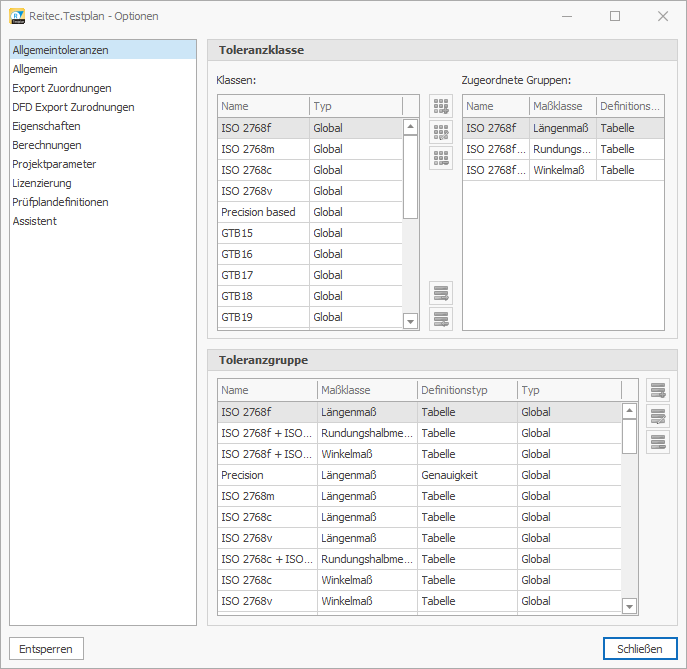Screen dimensions: 687x669
Task: Pick the Winkelmaß row in Zugeordnete Gruppen
Action: point(562,170)
